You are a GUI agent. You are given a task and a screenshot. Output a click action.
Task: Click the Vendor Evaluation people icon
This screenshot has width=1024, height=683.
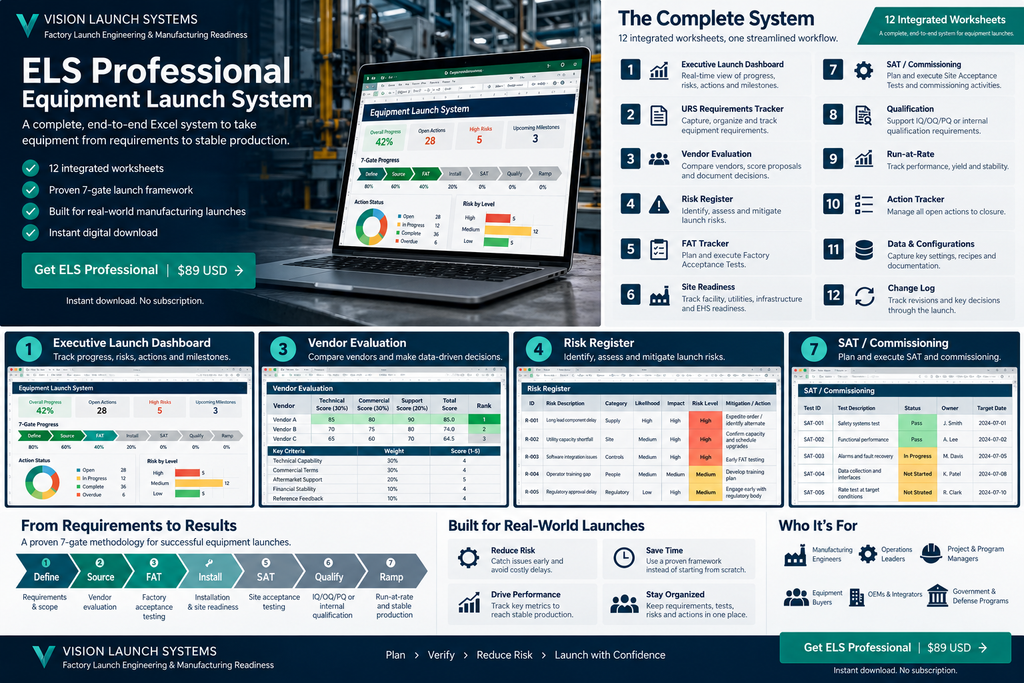pos(659,159)
